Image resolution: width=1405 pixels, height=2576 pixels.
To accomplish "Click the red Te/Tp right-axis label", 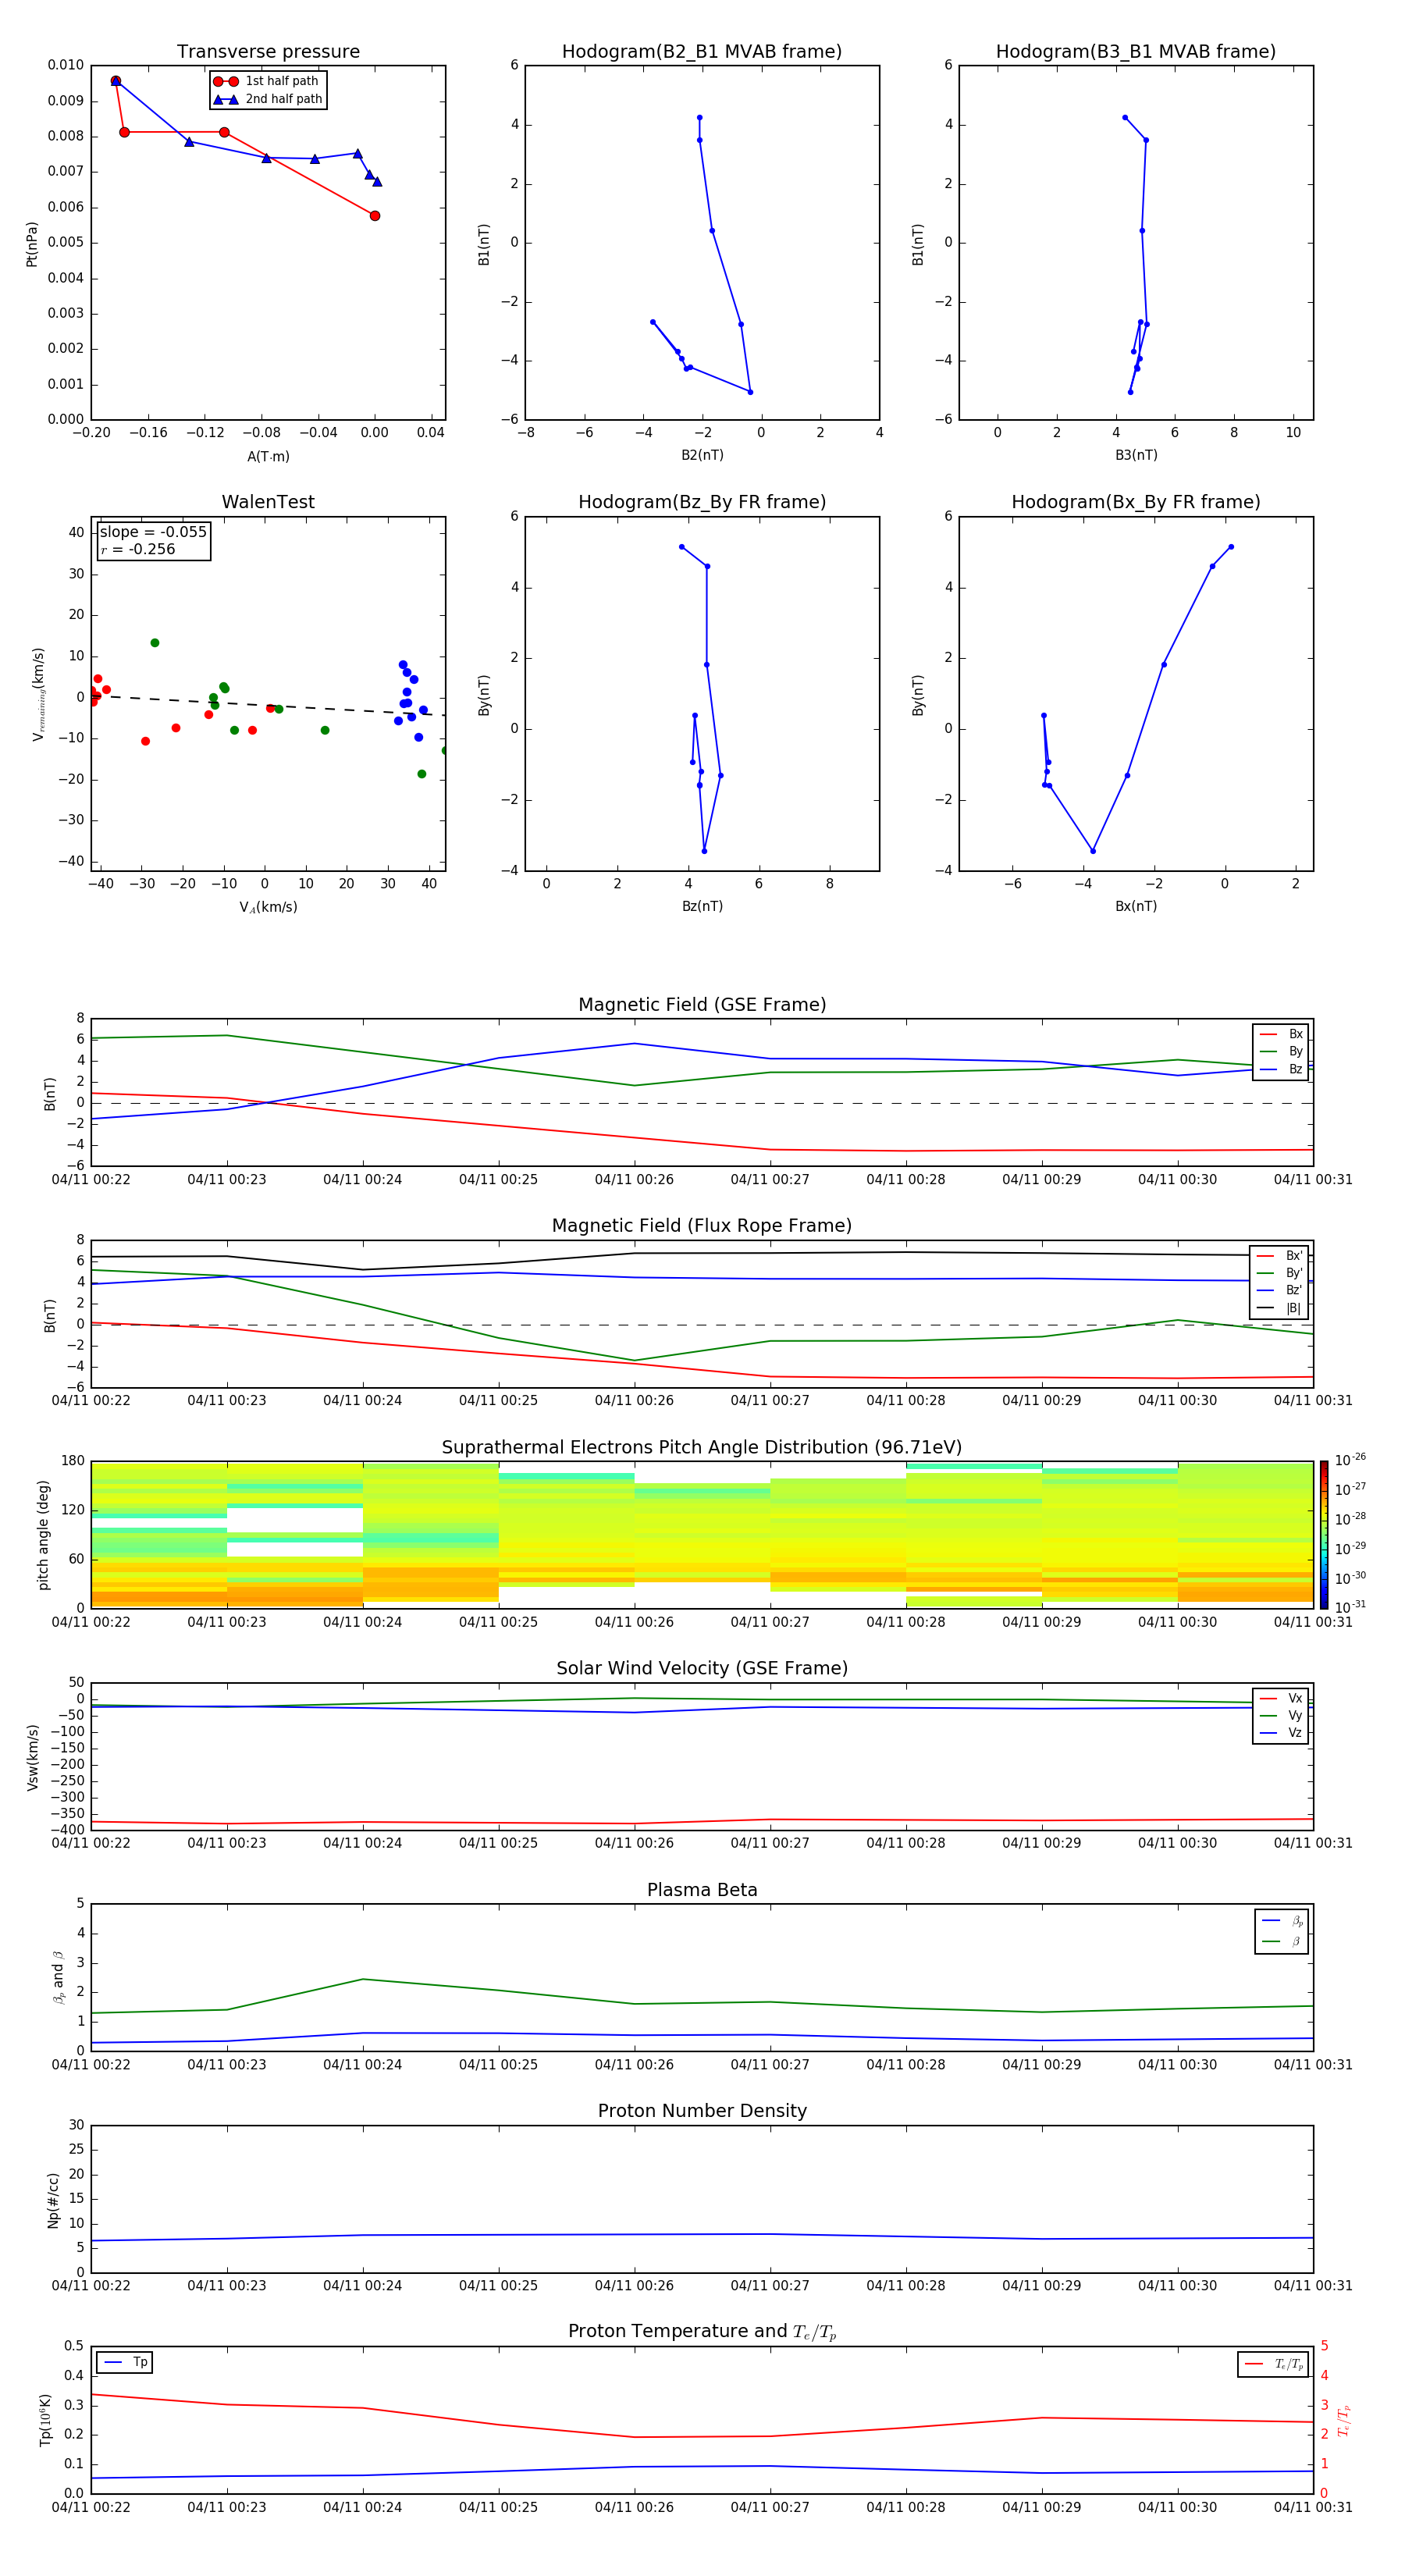I will 1343,2420.
